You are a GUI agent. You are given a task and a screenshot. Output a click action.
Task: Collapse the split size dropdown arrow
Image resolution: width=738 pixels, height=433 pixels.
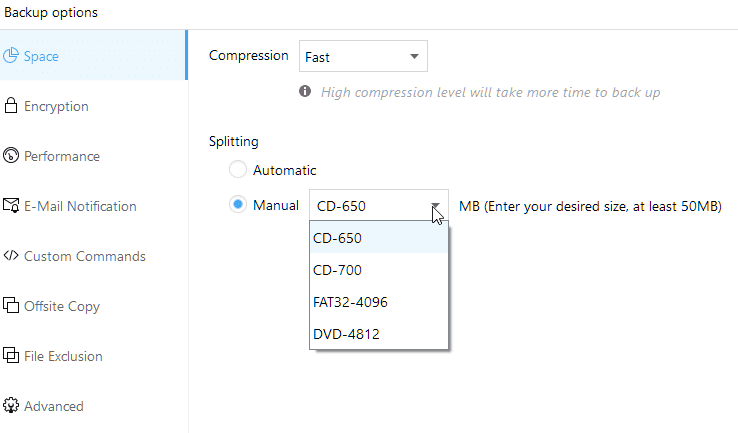(x=435, y=206)
